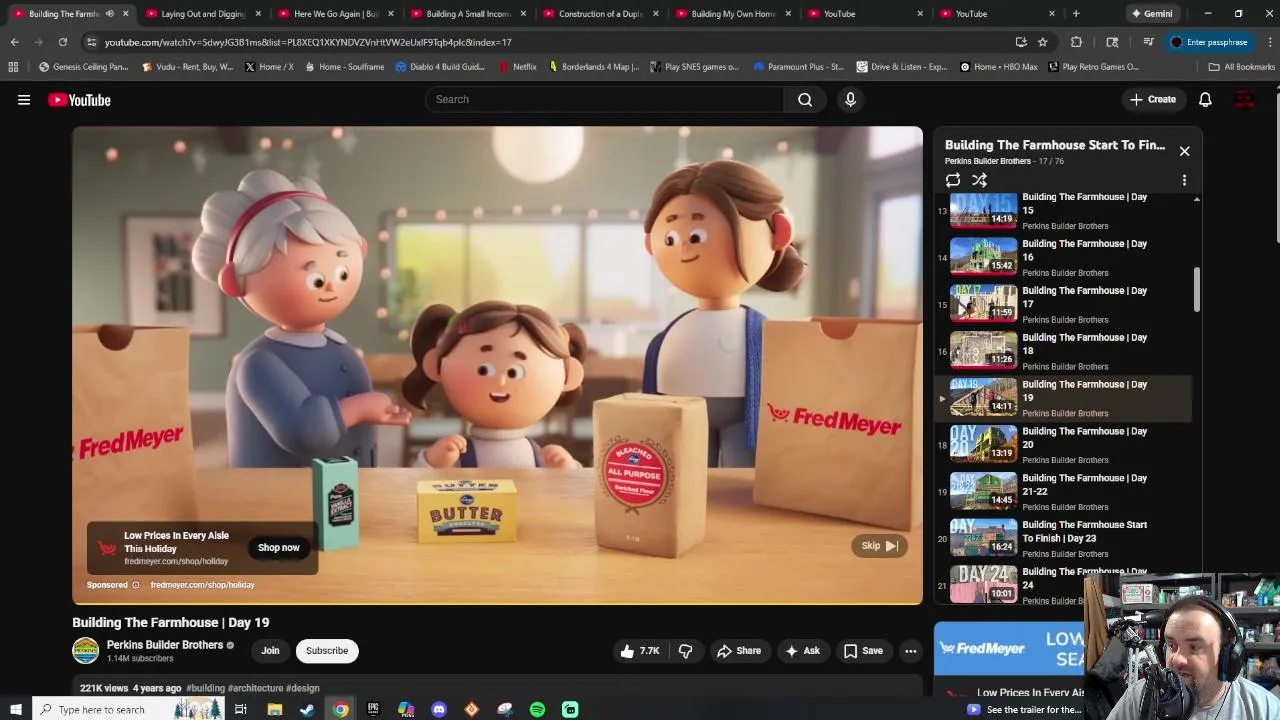The image size is (1280, 720).
Task: Open Task View in the taskbar
Action: click(241, 710)
